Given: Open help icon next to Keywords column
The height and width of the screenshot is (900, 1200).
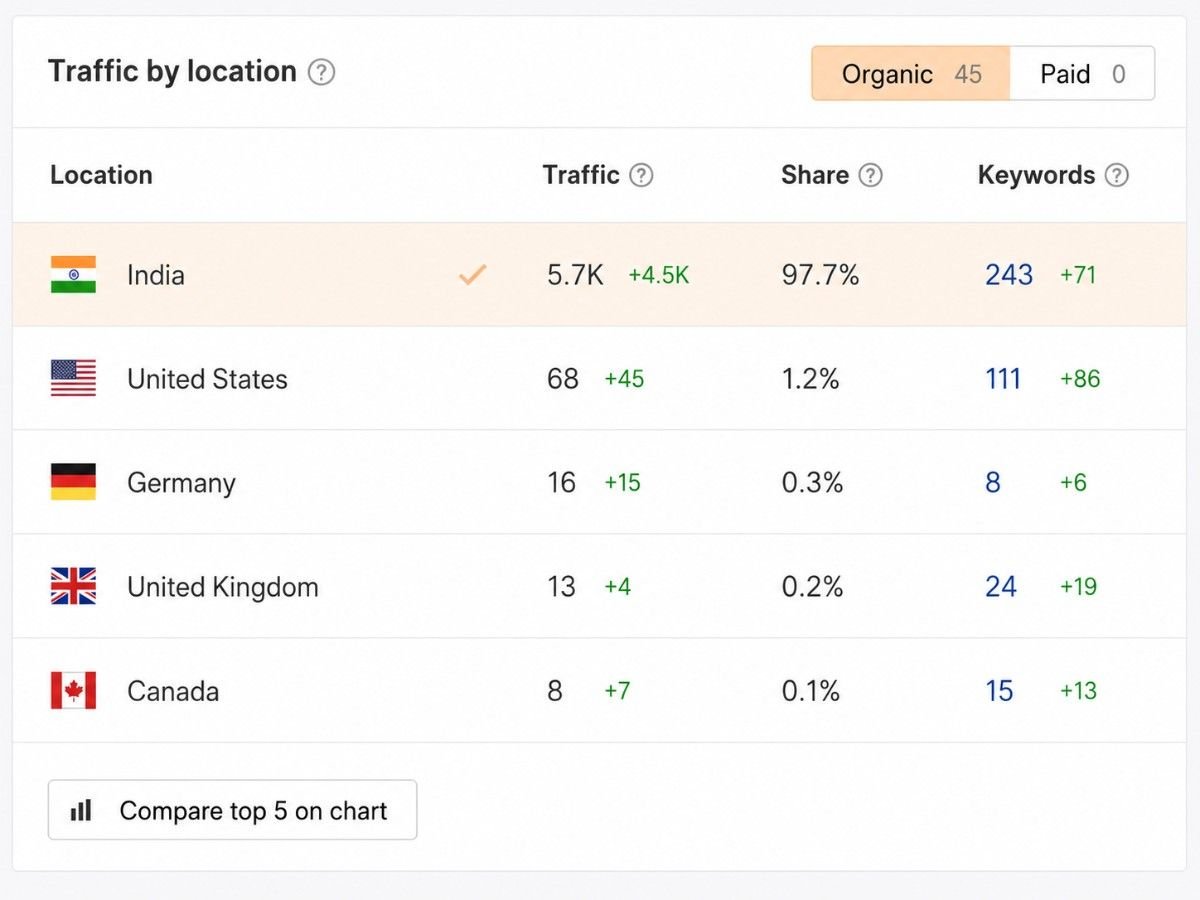Looking at the screenshot, I should 1117,176.
